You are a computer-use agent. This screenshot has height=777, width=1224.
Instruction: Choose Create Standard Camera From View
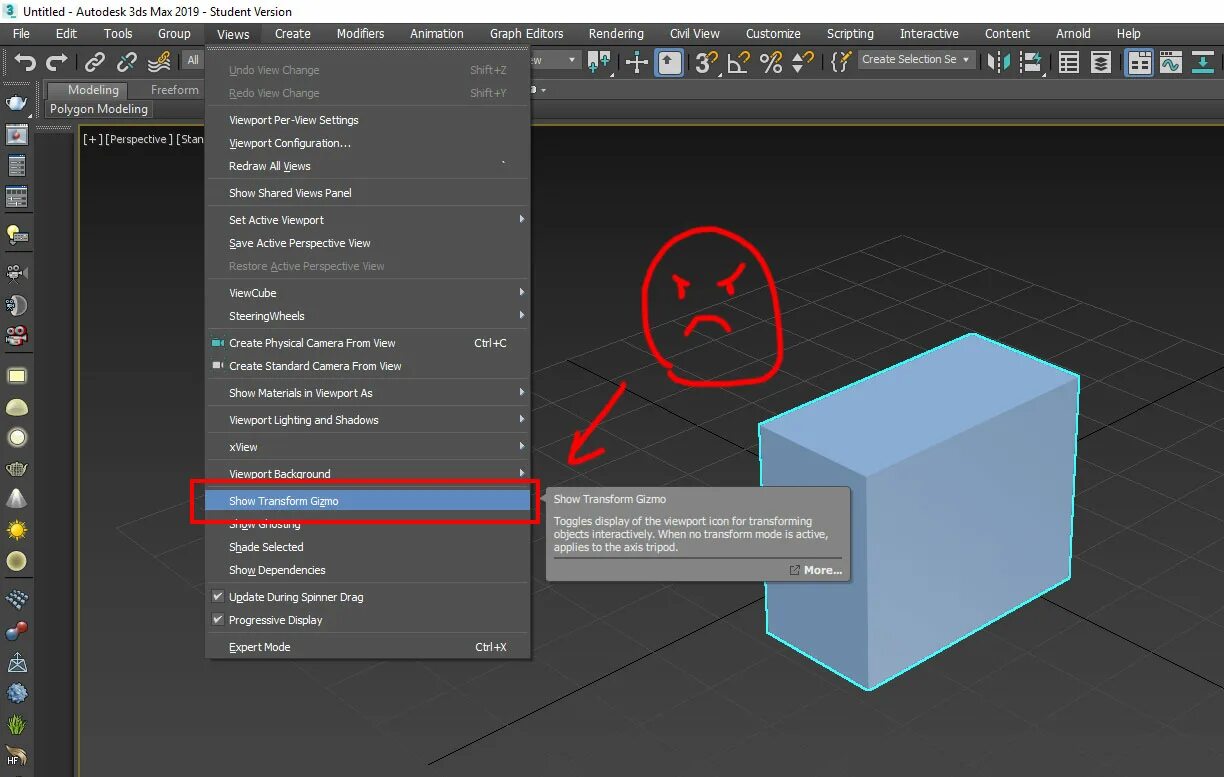pyautogui.click(x=367, y=366)
